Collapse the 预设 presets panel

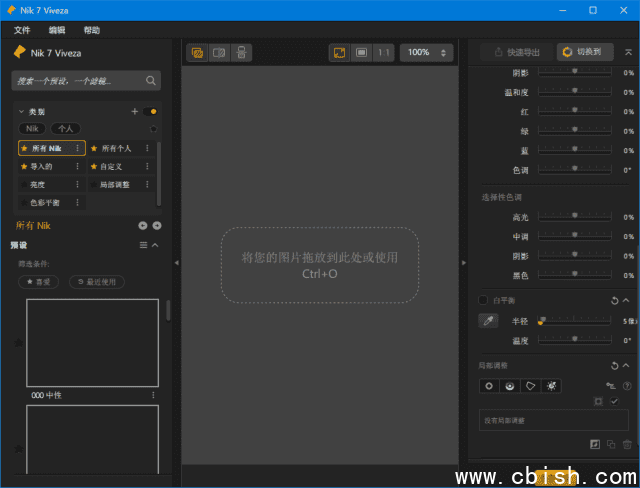[155, 245]
